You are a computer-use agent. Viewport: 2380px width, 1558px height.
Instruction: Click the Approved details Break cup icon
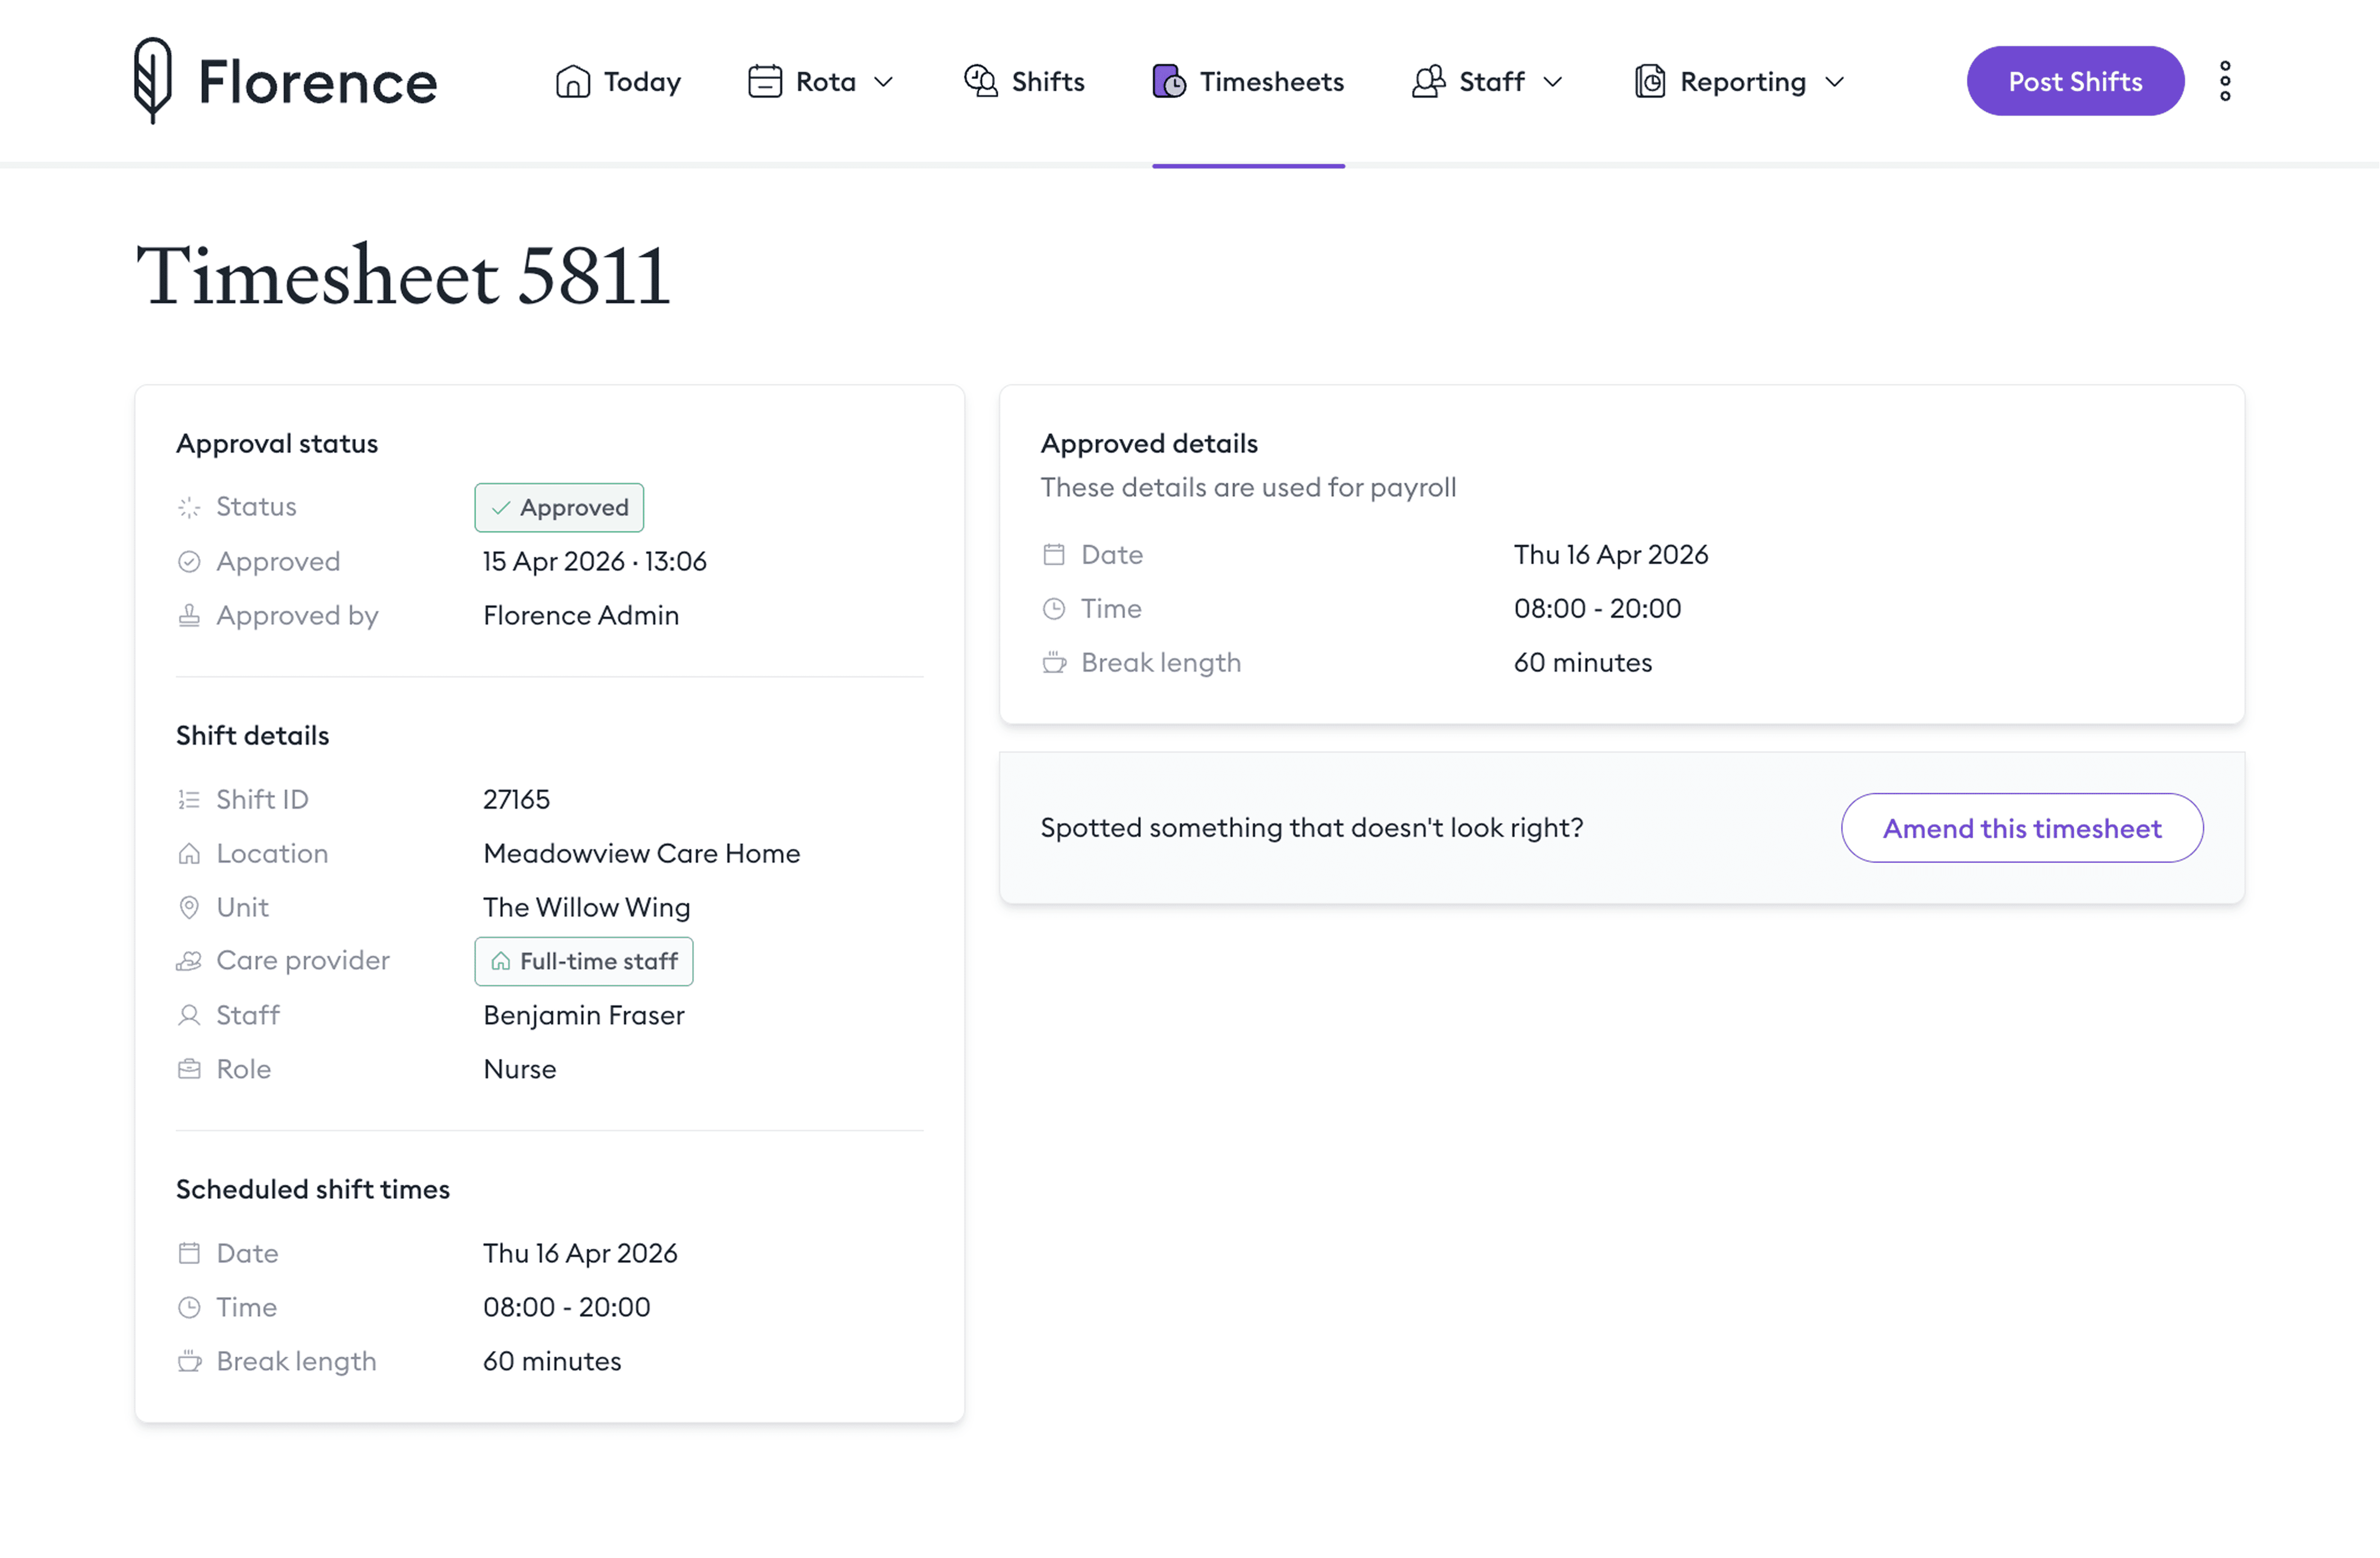click(1054, 662)
